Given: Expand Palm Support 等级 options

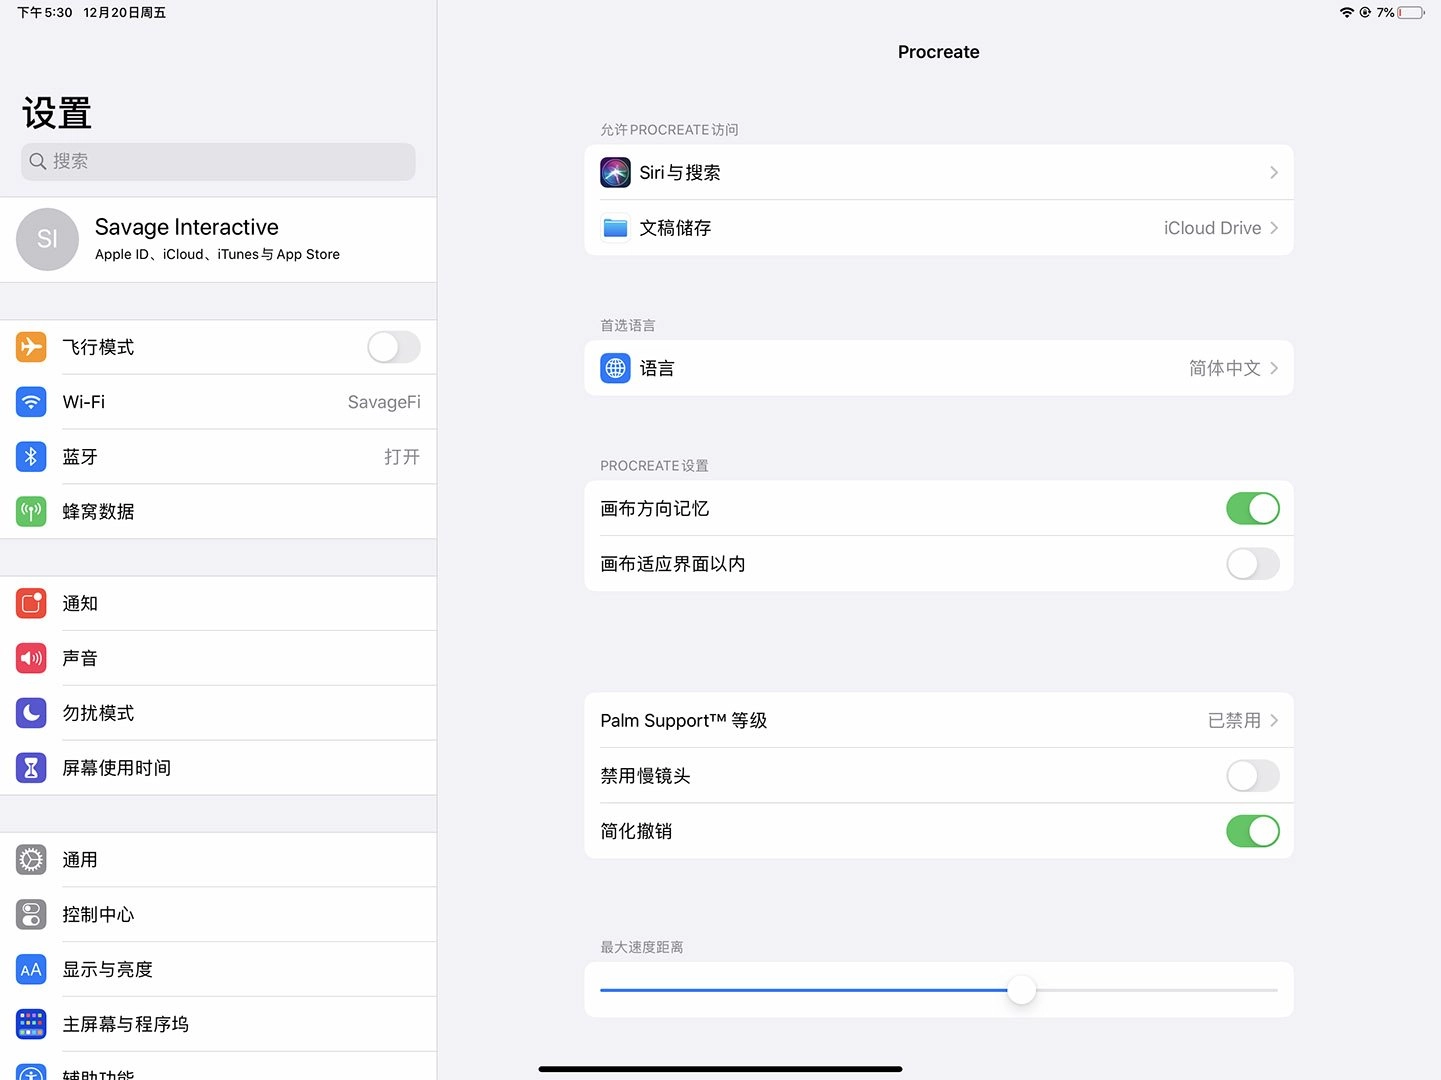Looking at the screenshot, I should click(x=938, y=720).
